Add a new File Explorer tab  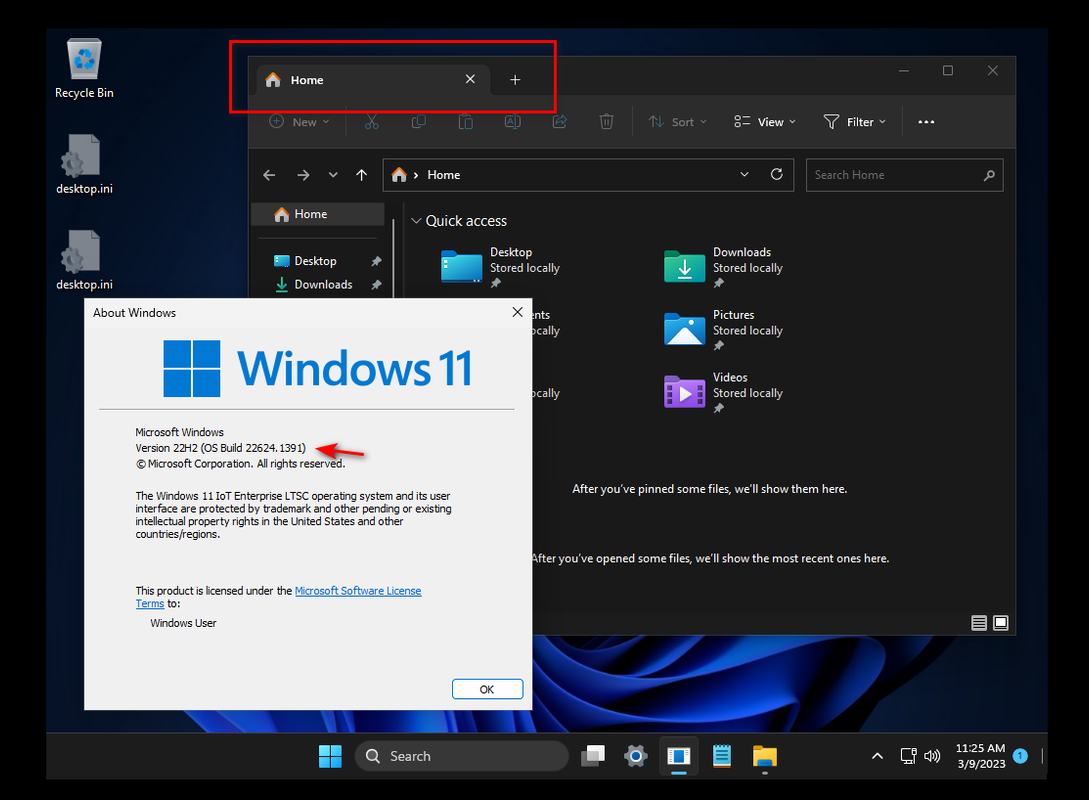tap(515, 80)
